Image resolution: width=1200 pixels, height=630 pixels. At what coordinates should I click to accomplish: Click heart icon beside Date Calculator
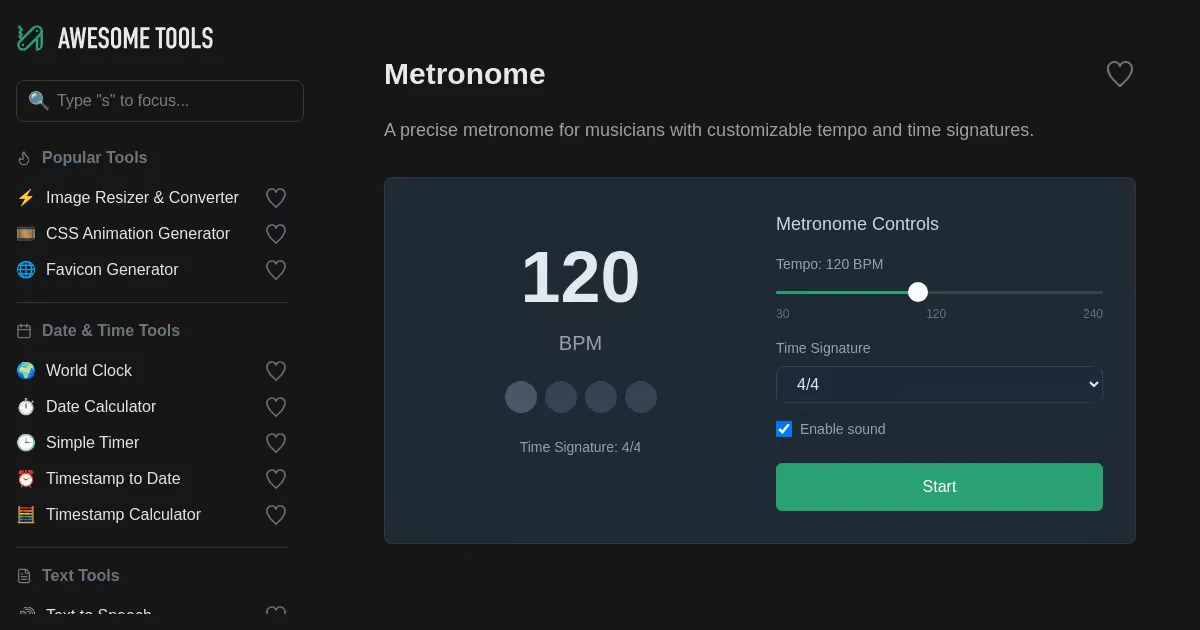click(x=276, y=407)
